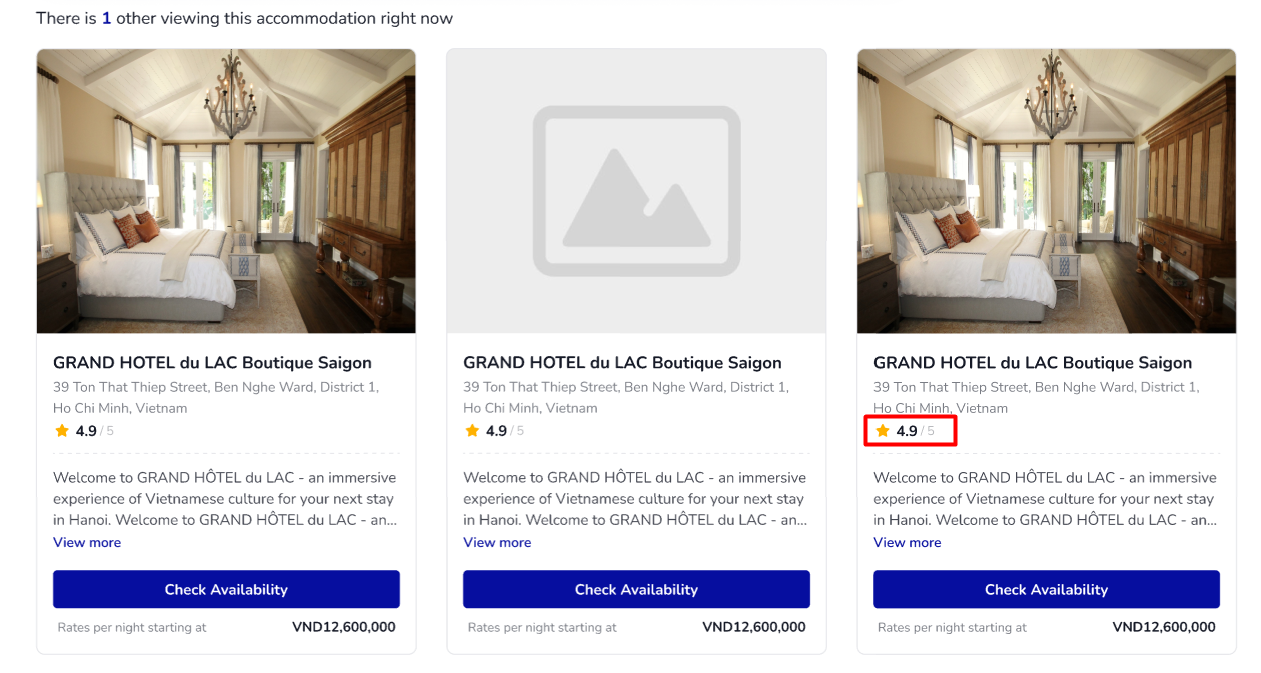Open the third card's GRAND HOTEL du LAC title
This screenshot has width=1261, height=673.
coord(1032,363)
